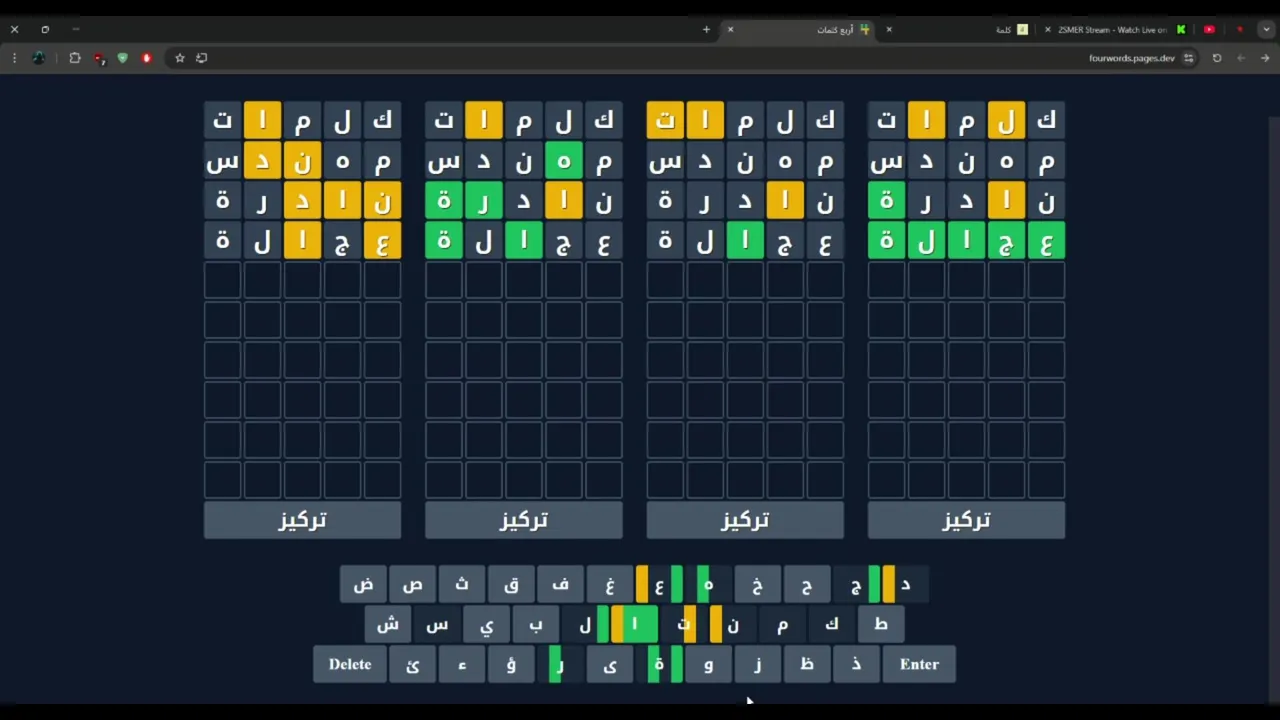Tap the ى key on the on-screen keyboard

[609, 665]
